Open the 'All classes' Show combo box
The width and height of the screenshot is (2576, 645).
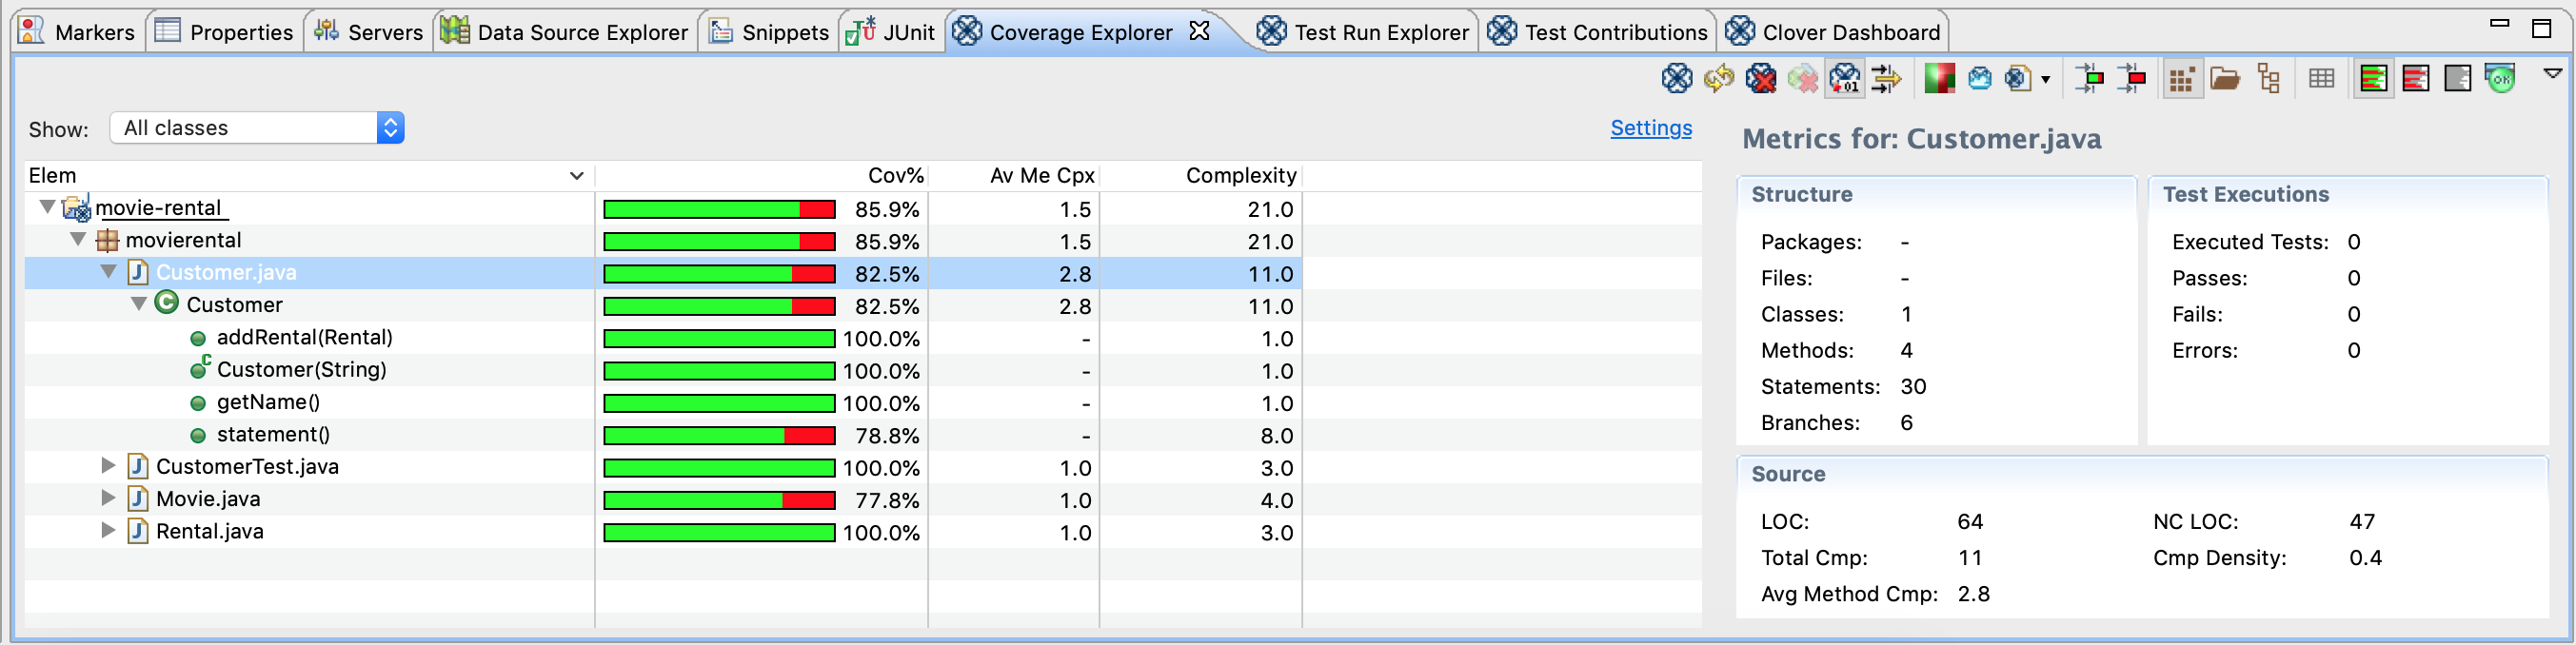point(257,128)
